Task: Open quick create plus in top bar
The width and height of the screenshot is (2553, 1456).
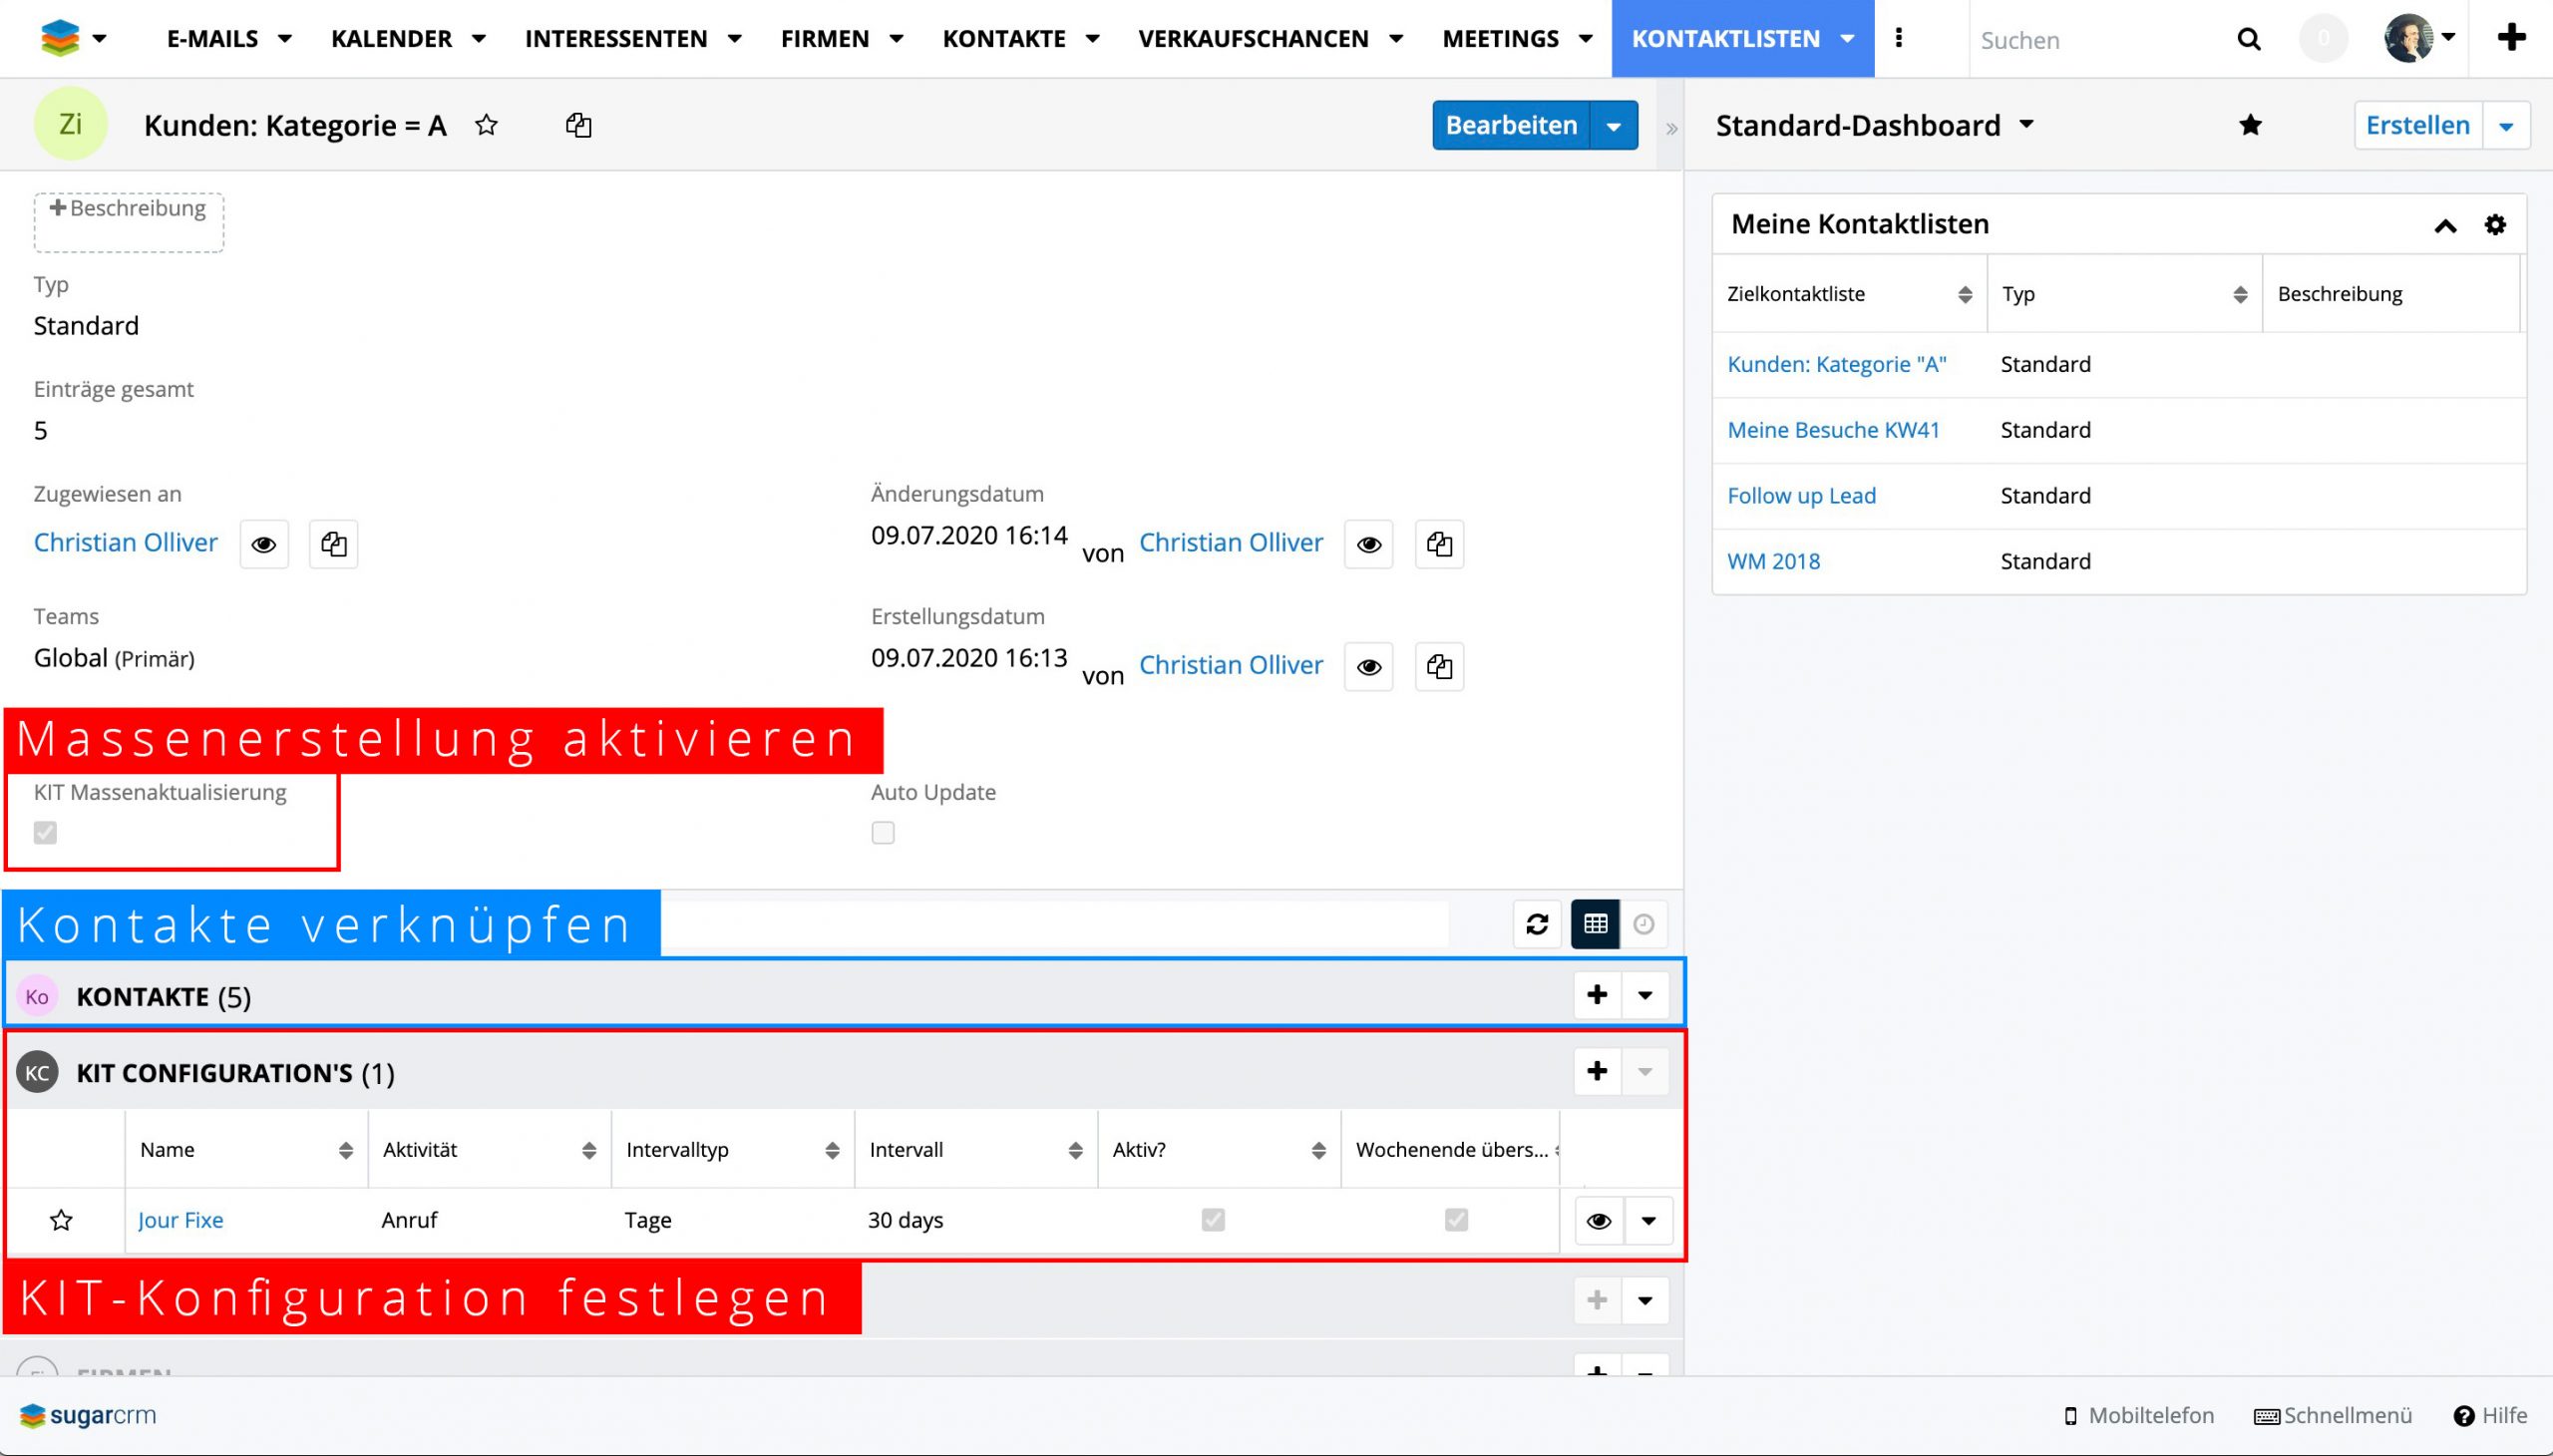Action: tap(2511, 38)
